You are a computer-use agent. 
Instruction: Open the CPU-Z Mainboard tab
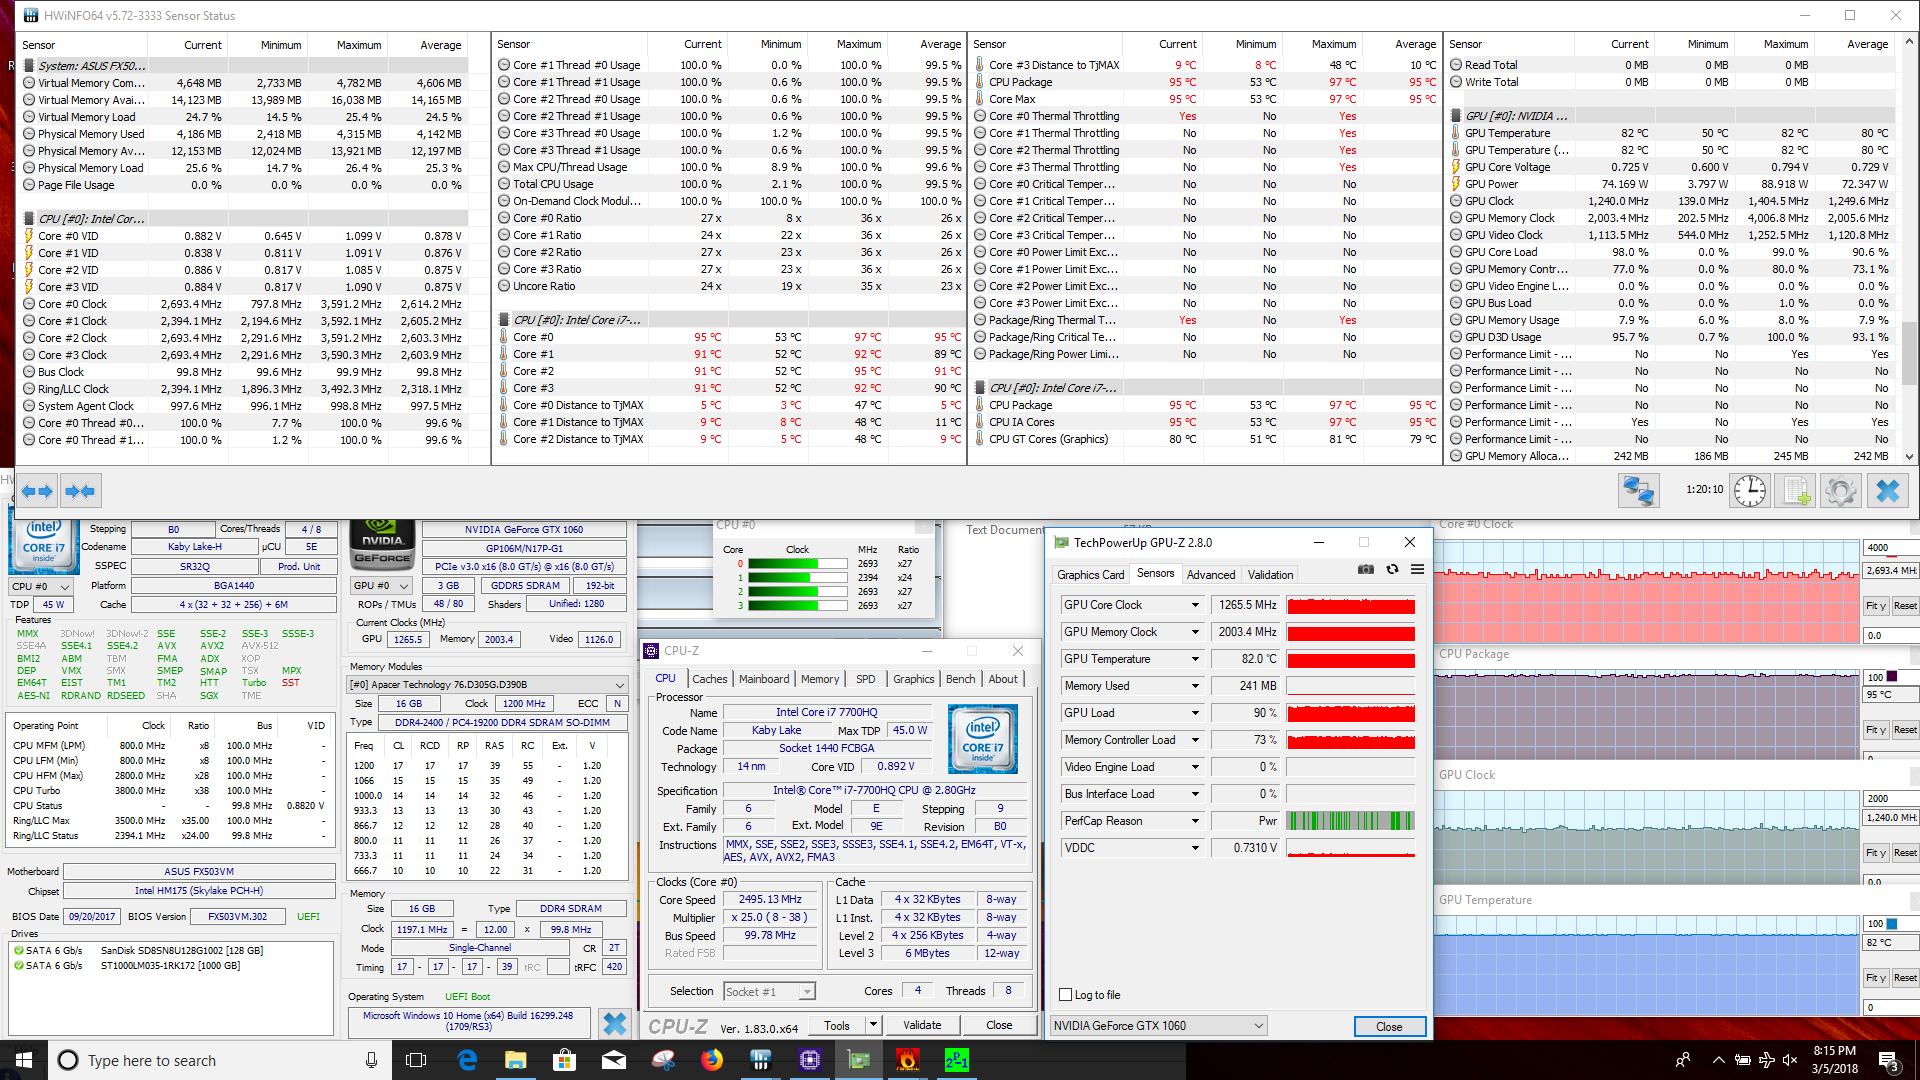pos(764,679)
